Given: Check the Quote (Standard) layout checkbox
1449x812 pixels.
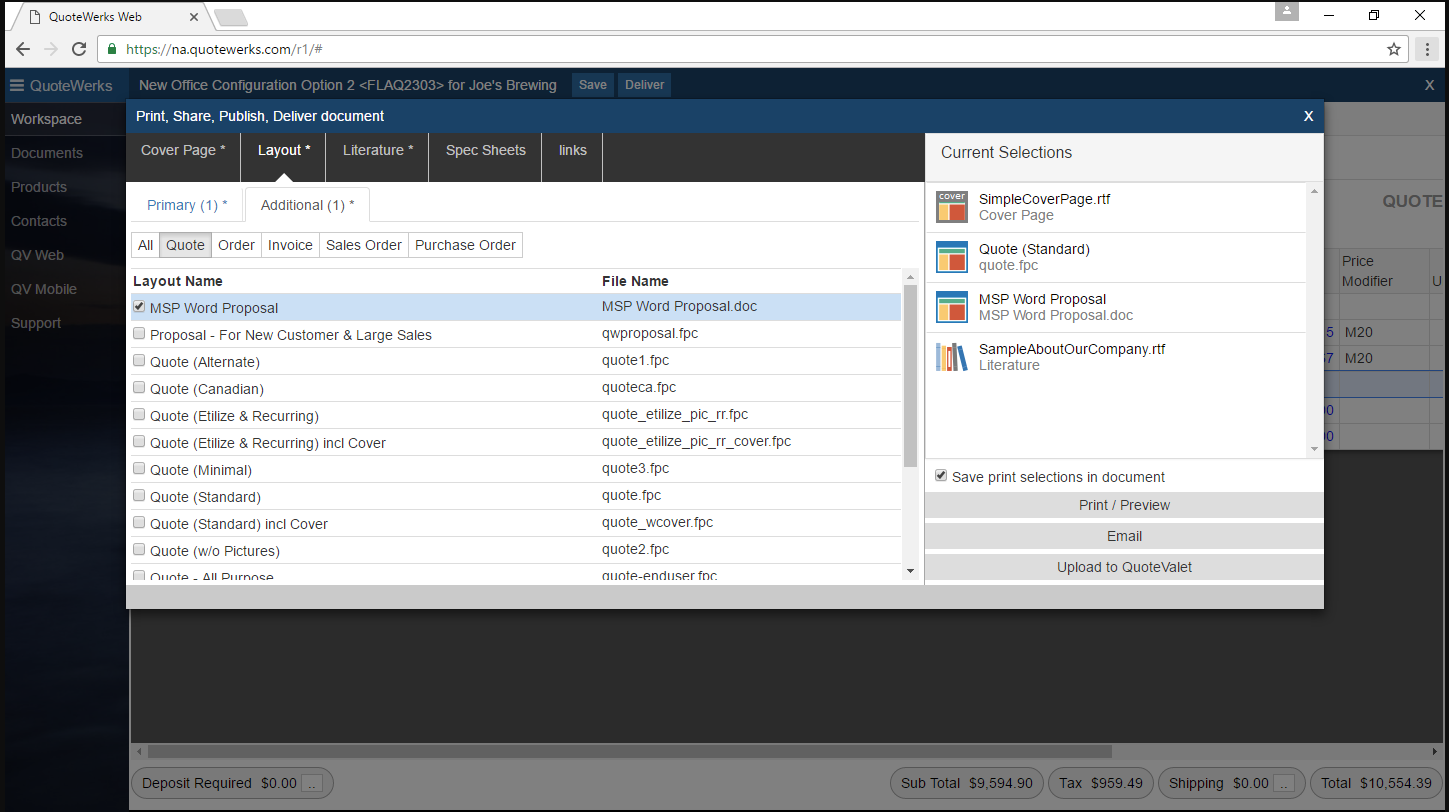Looking at the screenshot, I should click(x=139, y=496).
